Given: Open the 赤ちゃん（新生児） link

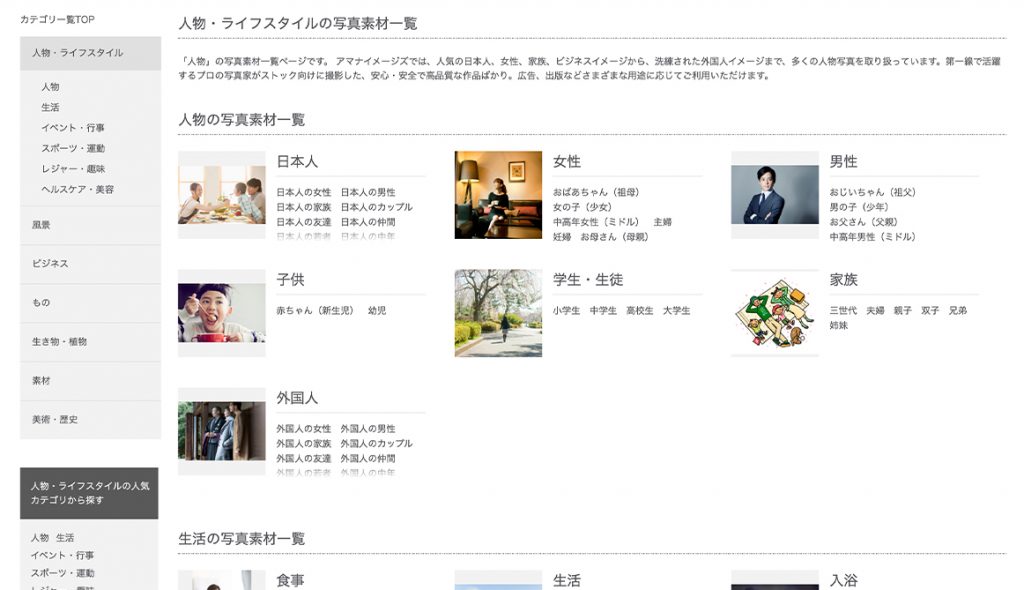Looking at the screenshot, I should (x=315, y=310).
